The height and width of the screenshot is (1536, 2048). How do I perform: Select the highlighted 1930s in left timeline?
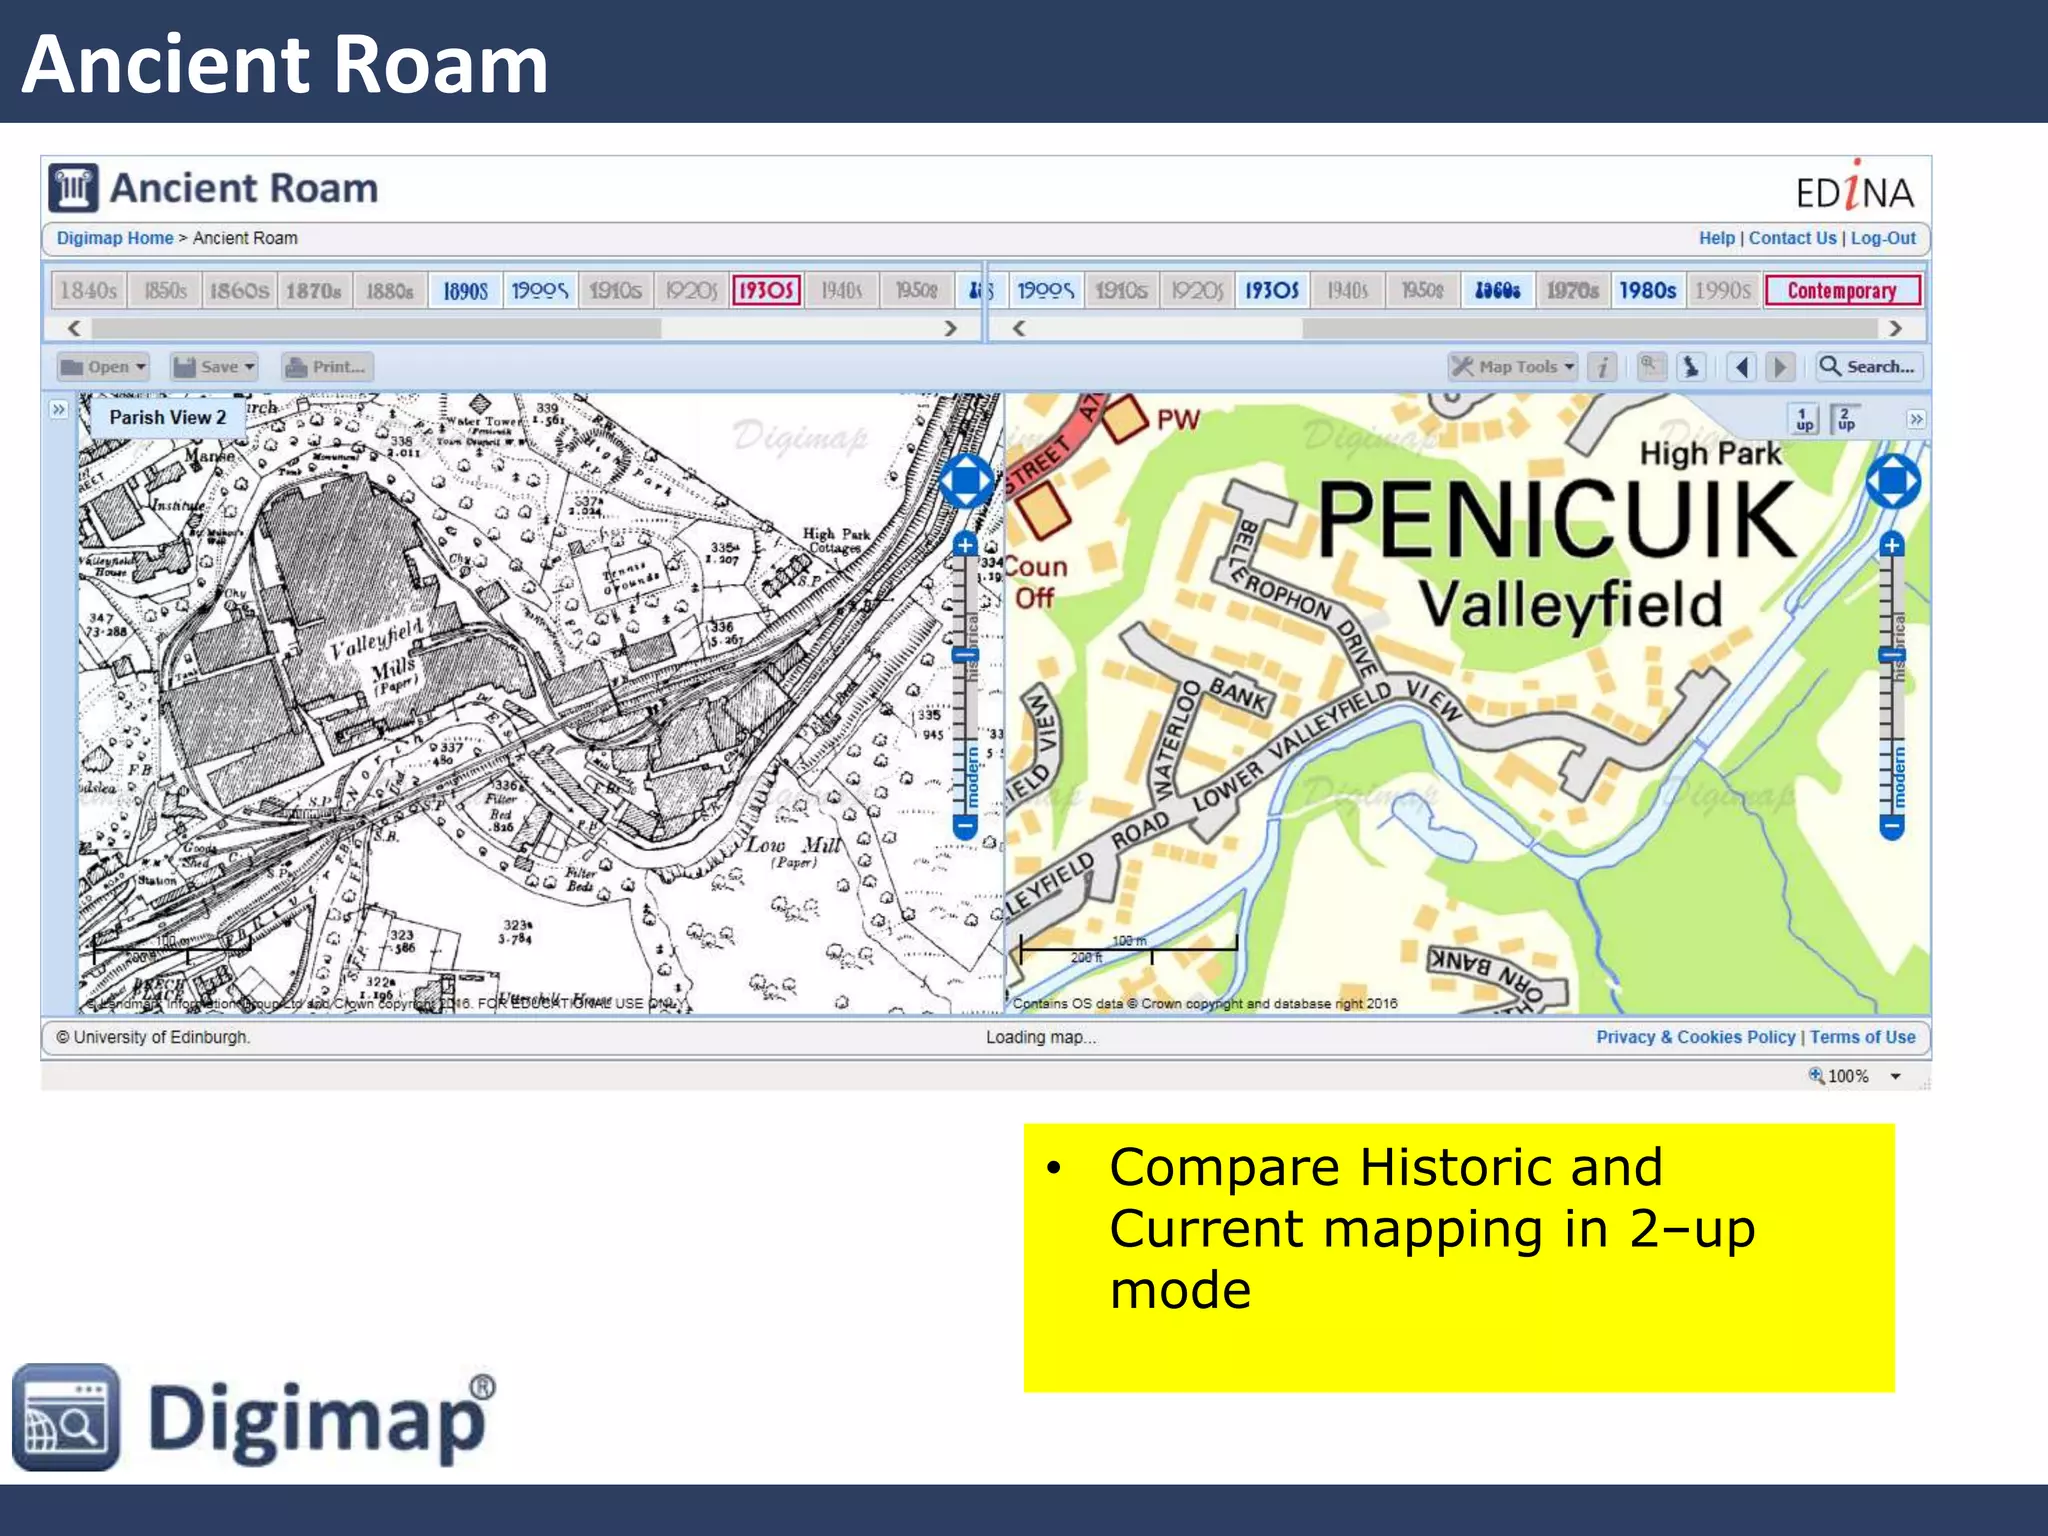(x=766, y=291)
